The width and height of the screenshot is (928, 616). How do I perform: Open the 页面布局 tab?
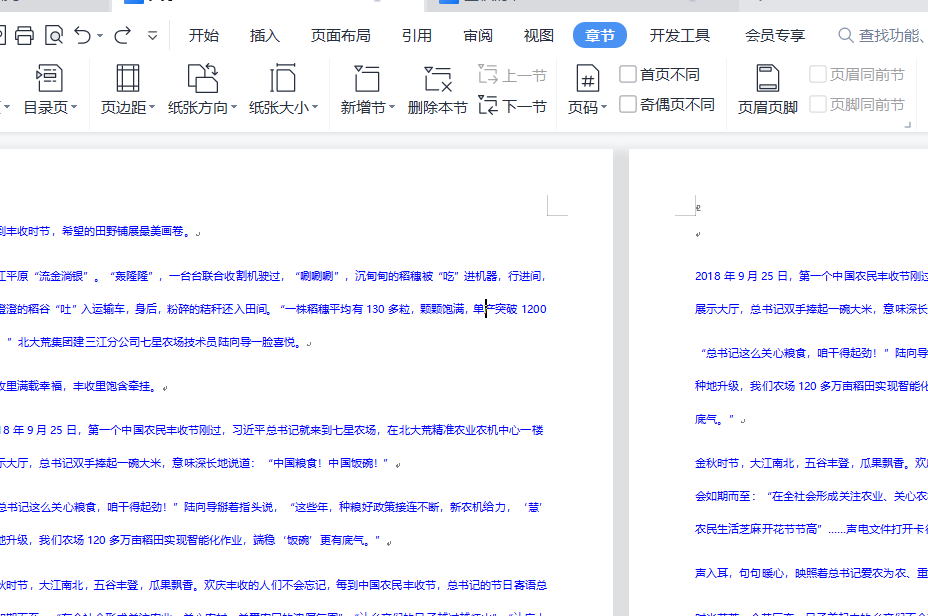point(341,36)
